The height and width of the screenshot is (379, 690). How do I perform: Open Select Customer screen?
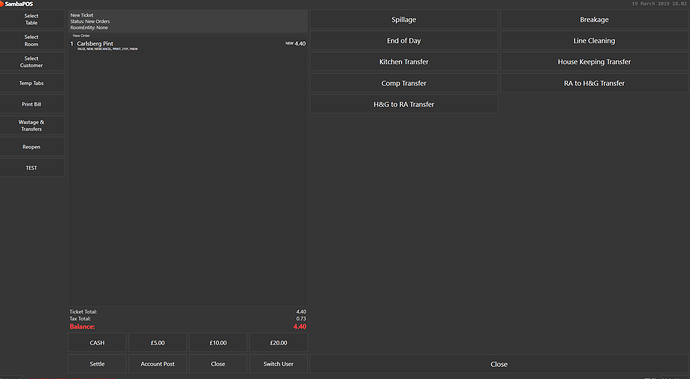coord(32,62)
